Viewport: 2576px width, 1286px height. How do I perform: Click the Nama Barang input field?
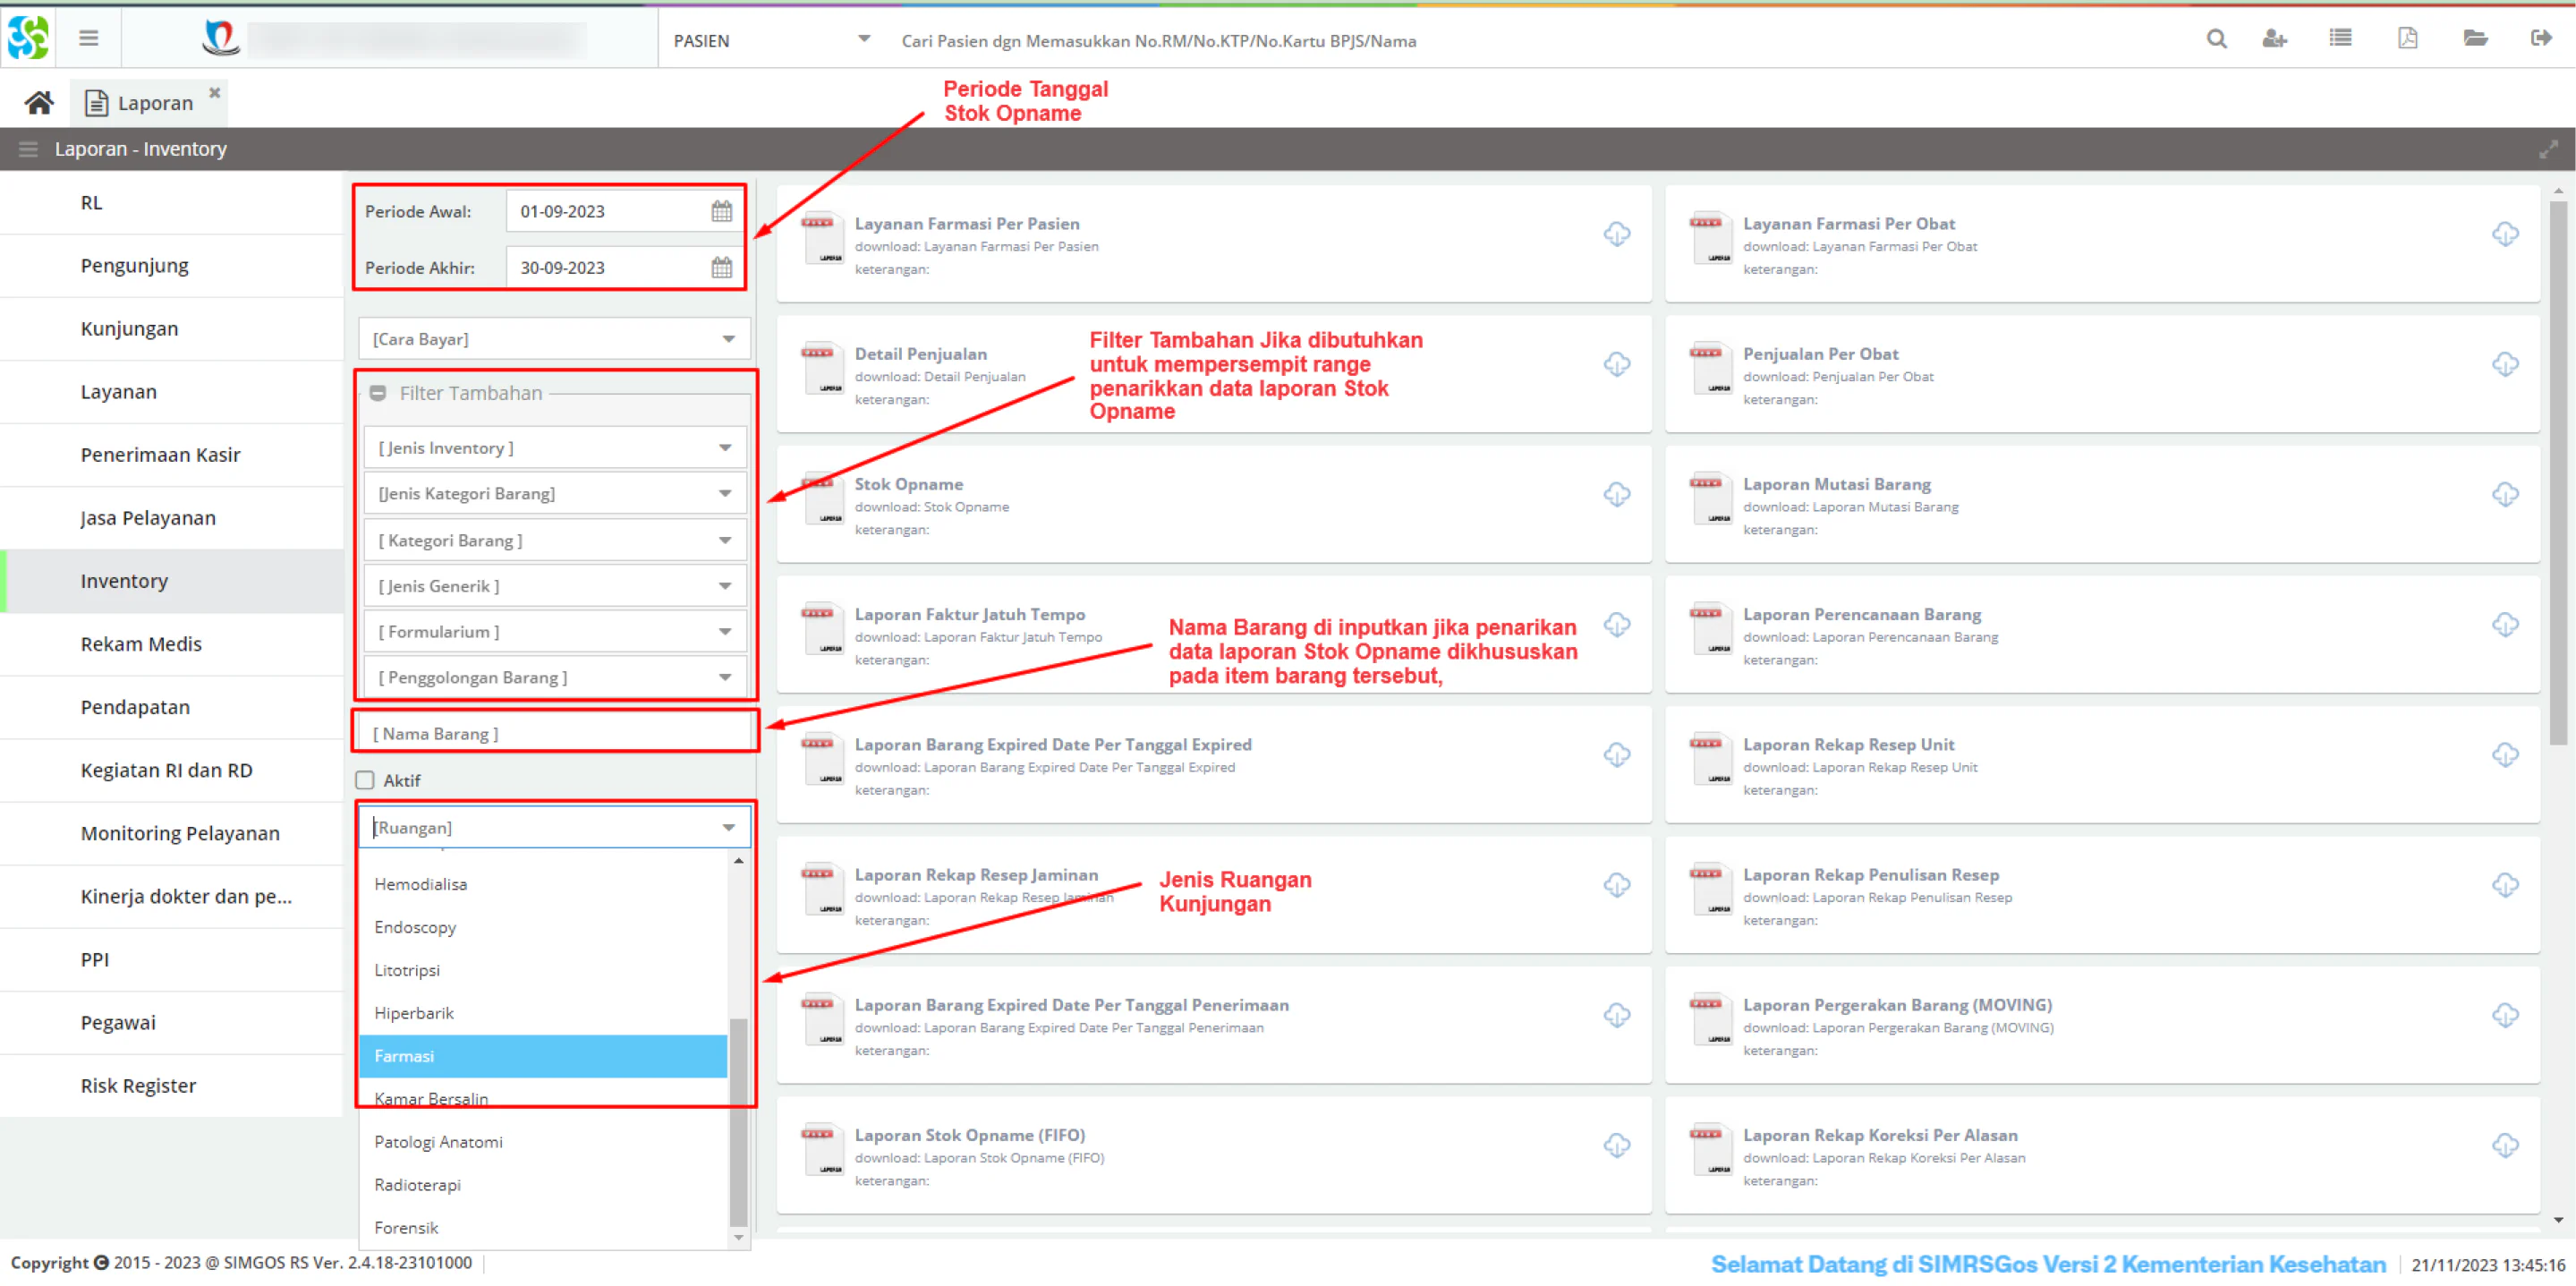click(554, 734)
